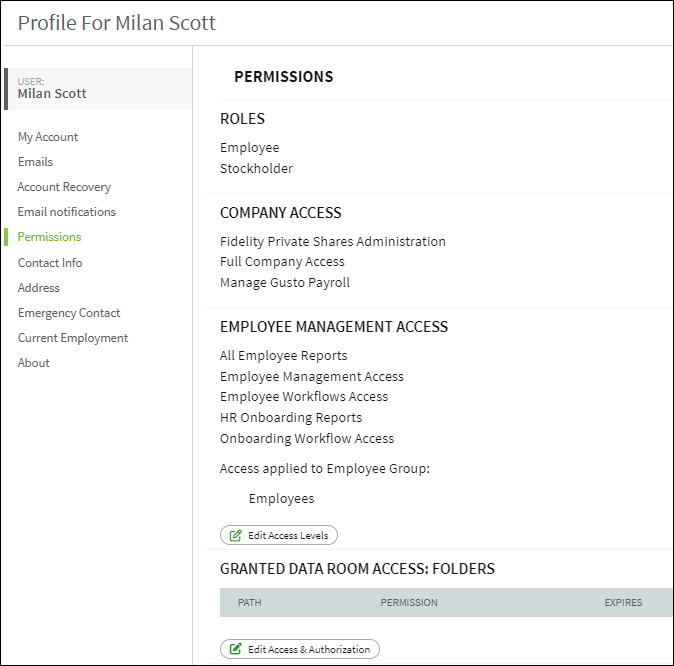Click Employees group entry

[282, 498]
